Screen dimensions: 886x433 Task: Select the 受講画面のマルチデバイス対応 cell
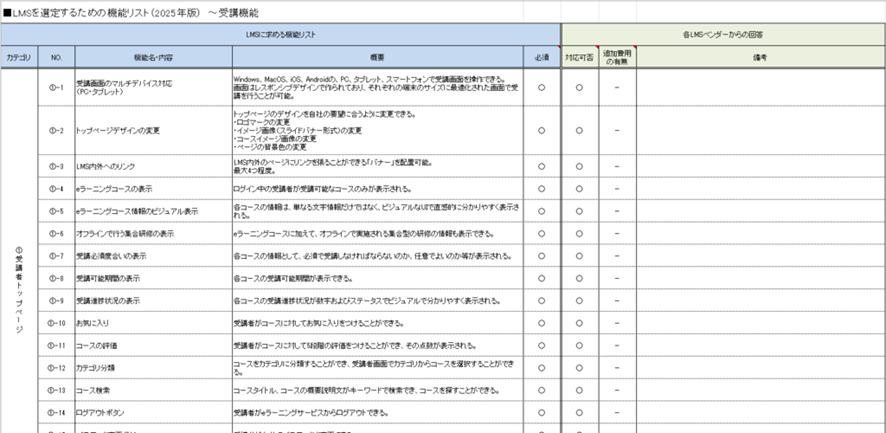(152, 87)
